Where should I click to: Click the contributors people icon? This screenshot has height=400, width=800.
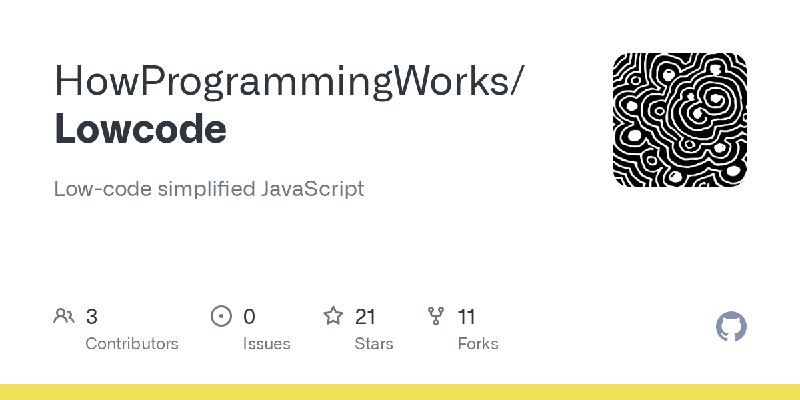(64, 316)
